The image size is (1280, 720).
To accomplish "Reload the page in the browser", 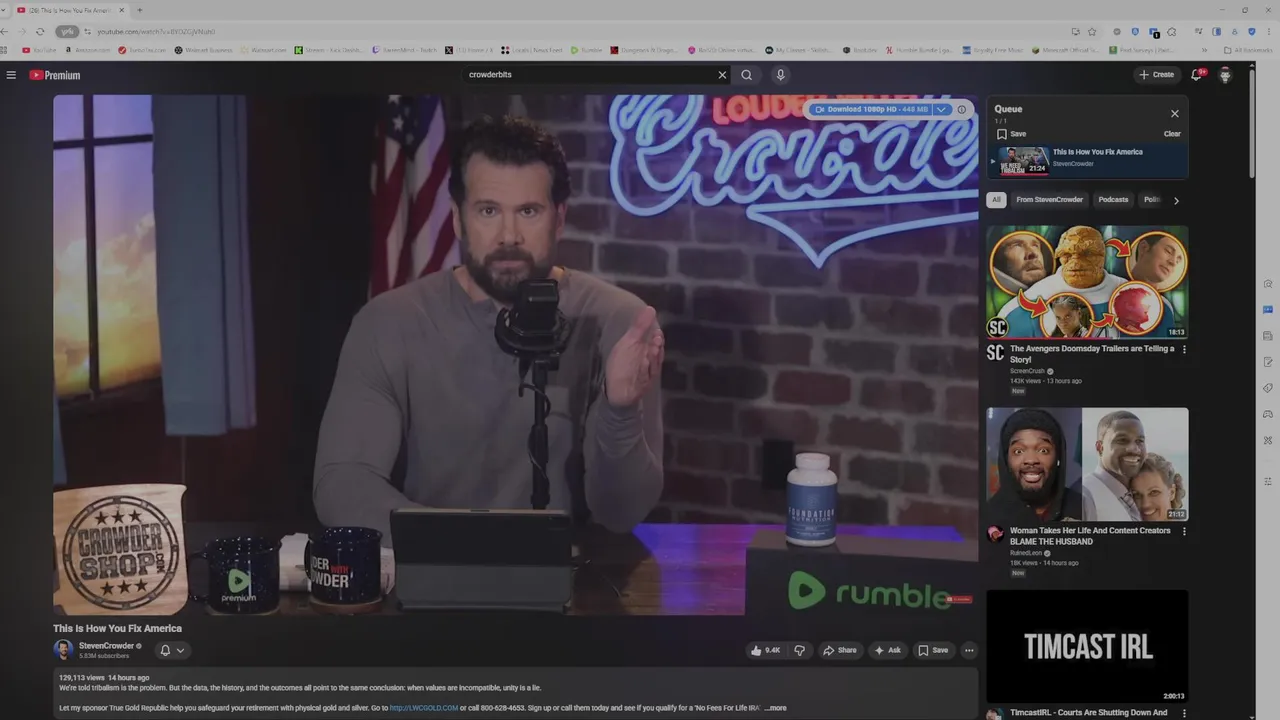I will tap(41, 31).
